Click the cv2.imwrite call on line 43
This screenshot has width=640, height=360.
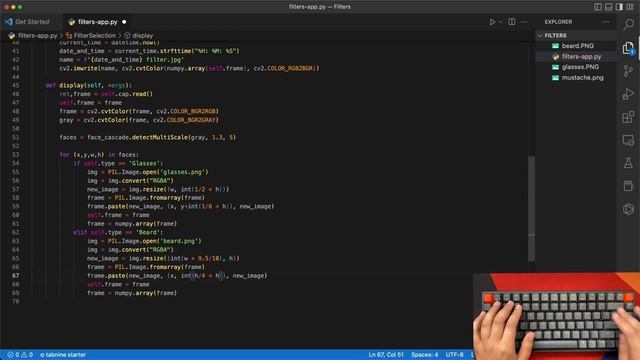pyautogui.click(x=78, y=68)
